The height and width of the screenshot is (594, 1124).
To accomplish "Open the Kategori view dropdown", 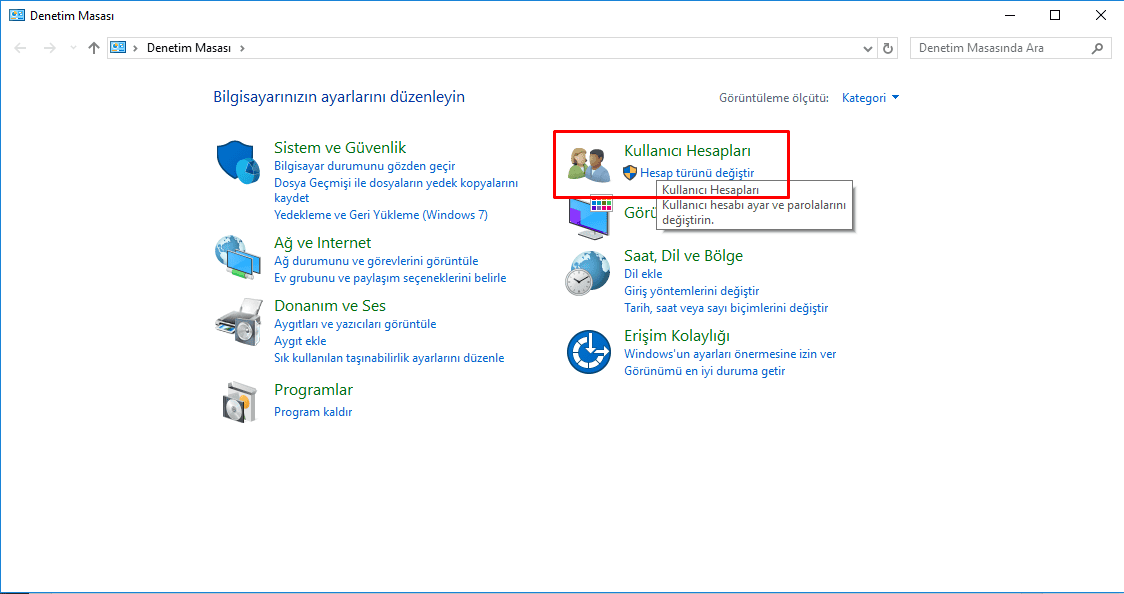I will click(x=870, y=98).
